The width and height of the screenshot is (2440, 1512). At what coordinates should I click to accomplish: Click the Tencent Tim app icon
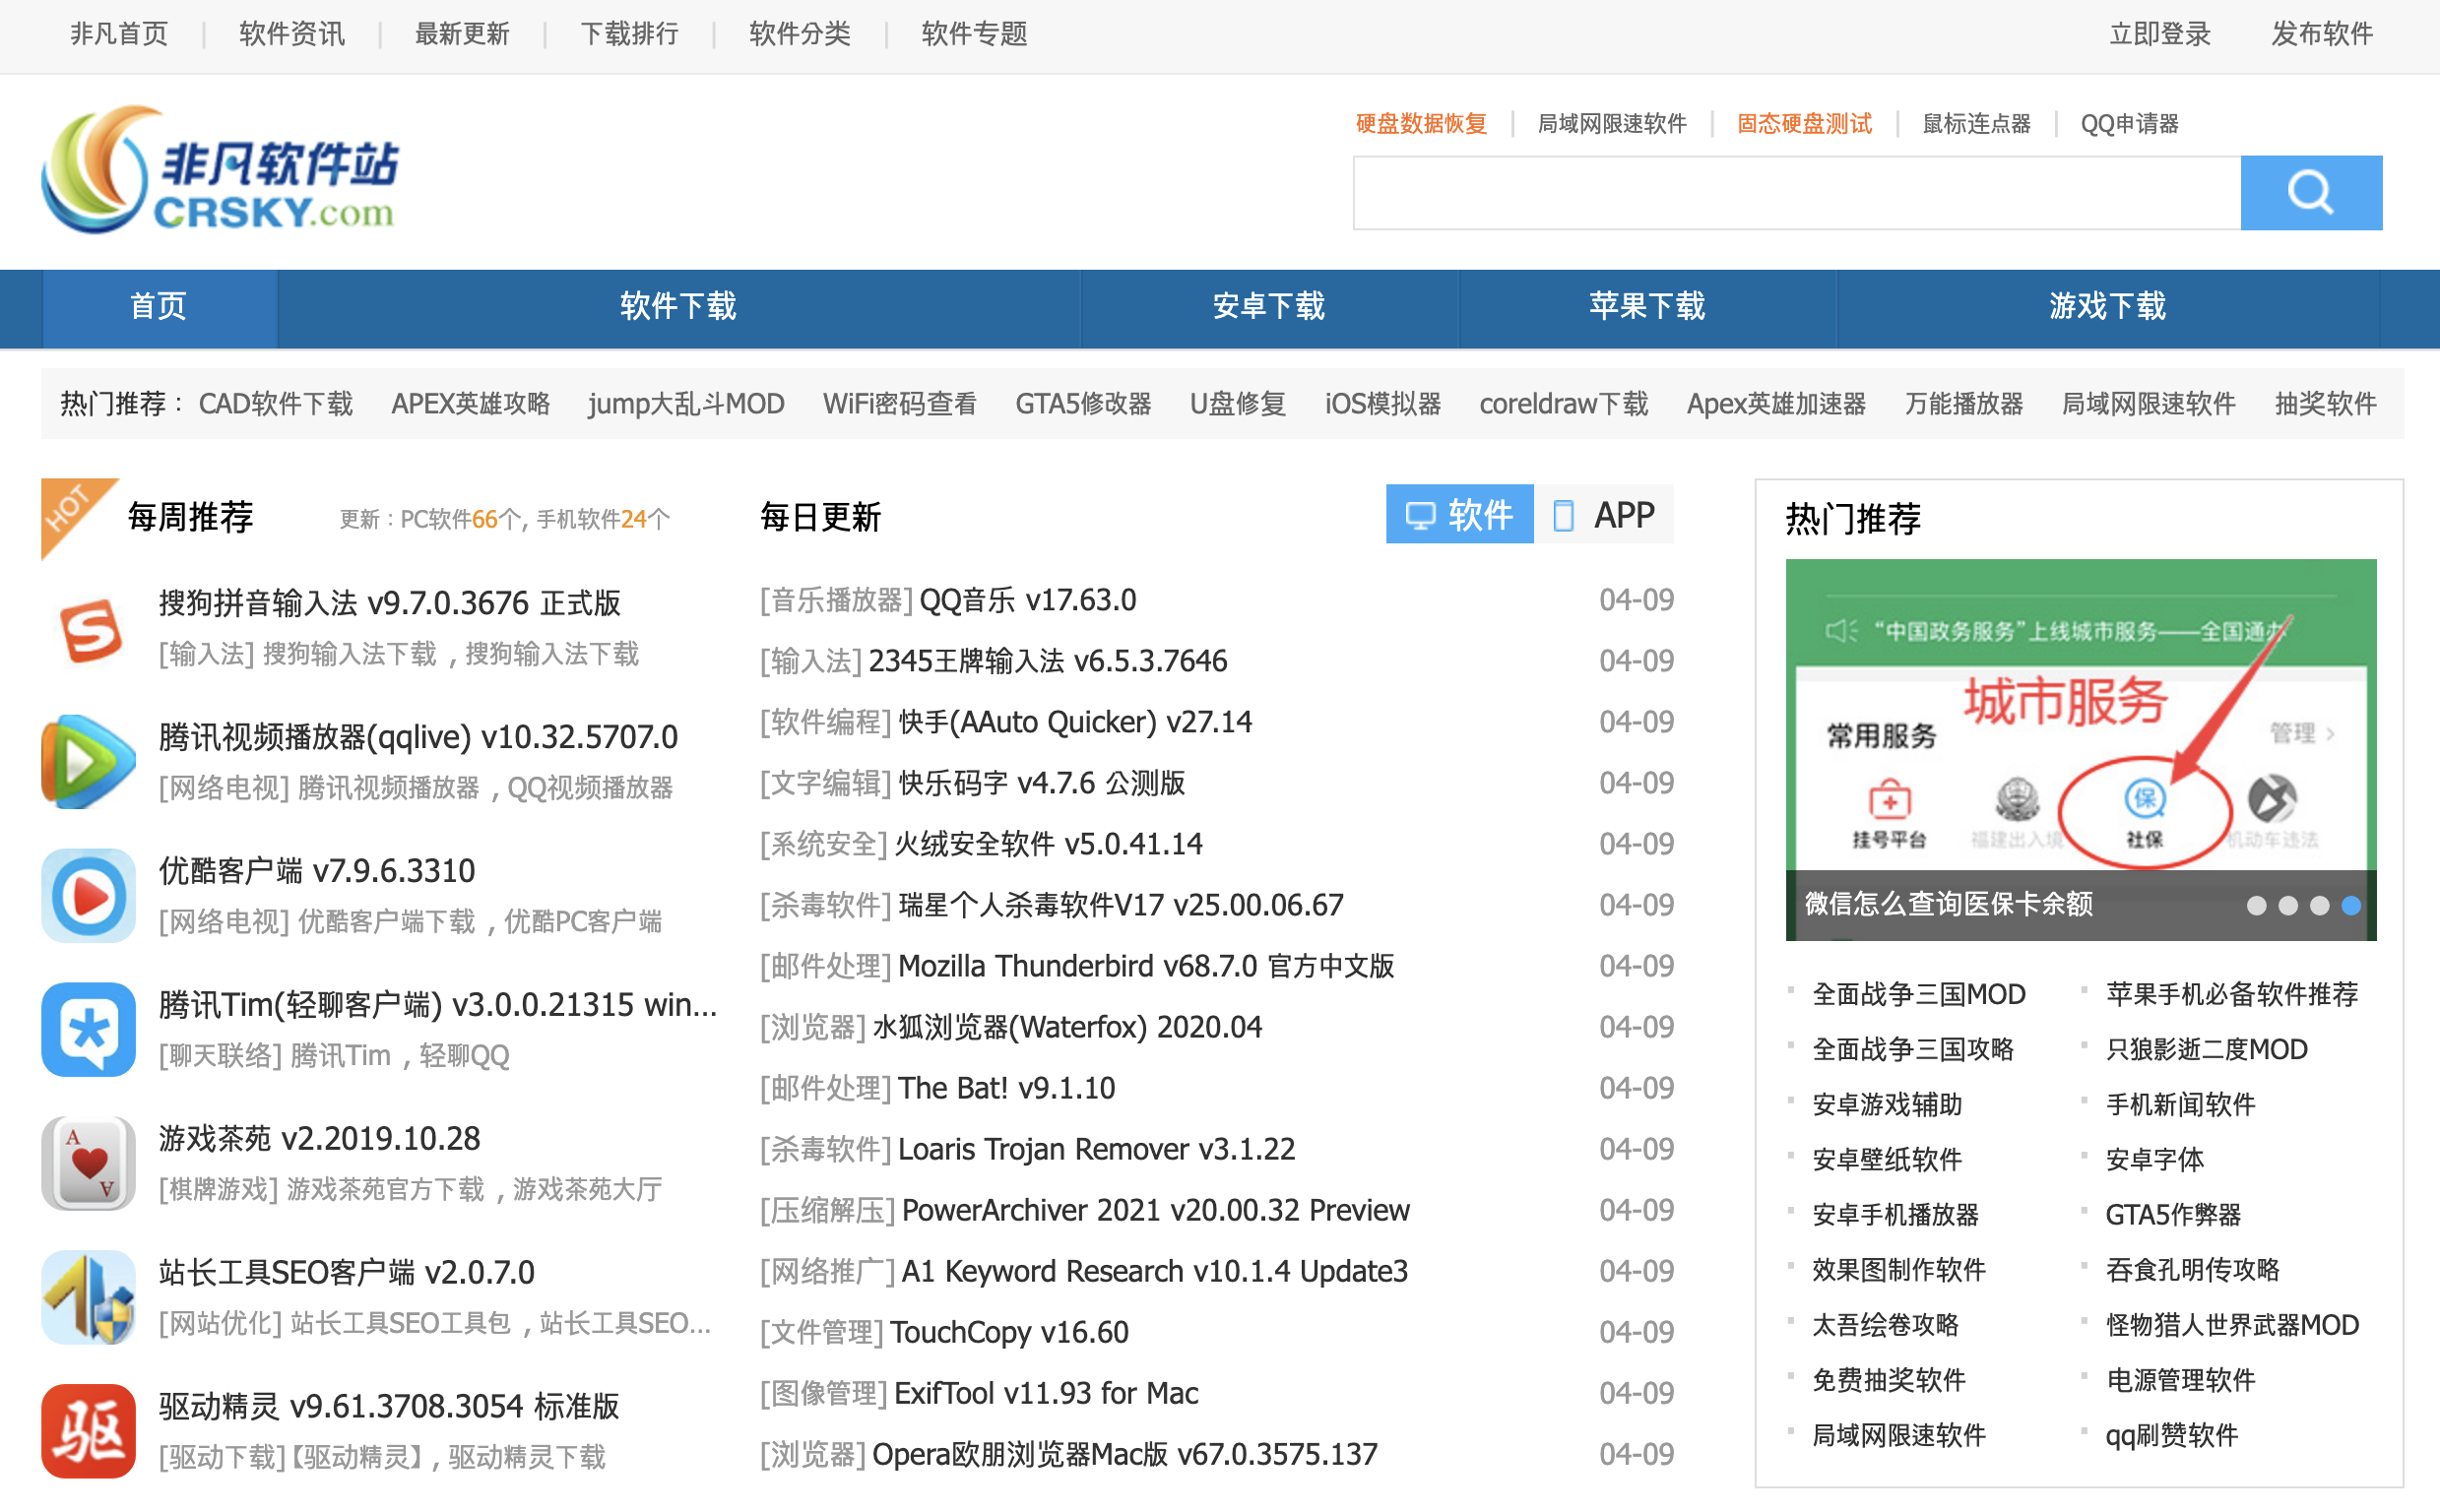(89, 1030)
